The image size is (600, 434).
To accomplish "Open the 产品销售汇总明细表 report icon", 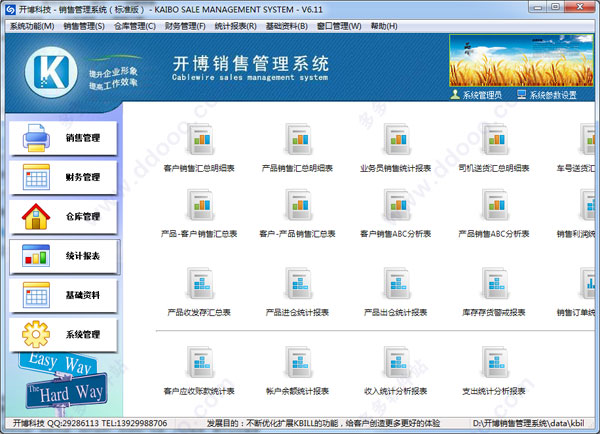I will pyautogui.click(x=298, y=139).
